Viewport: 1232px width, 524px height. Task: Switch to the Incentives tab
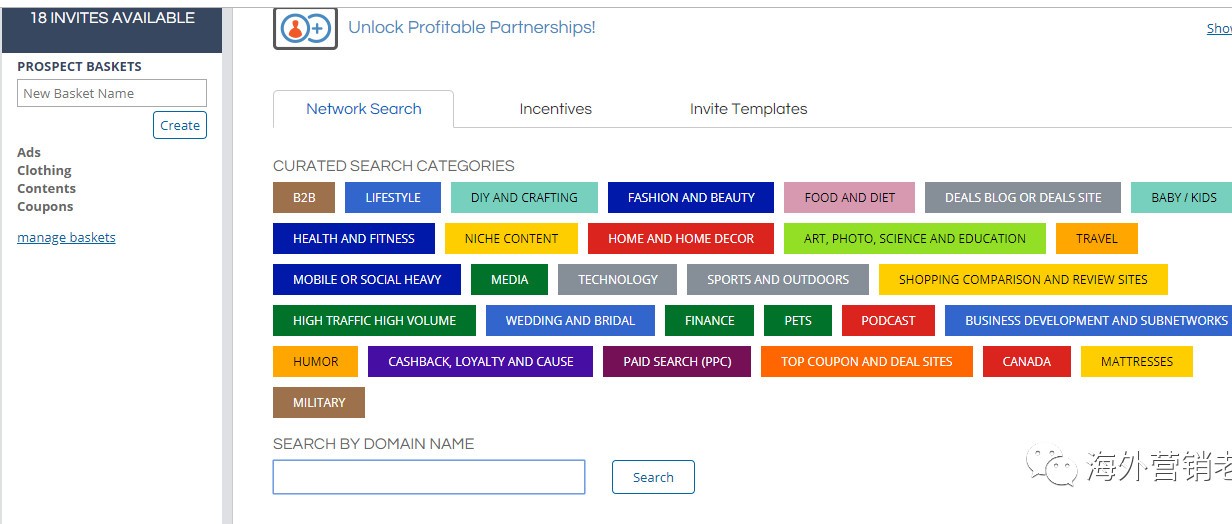[555, 109]
